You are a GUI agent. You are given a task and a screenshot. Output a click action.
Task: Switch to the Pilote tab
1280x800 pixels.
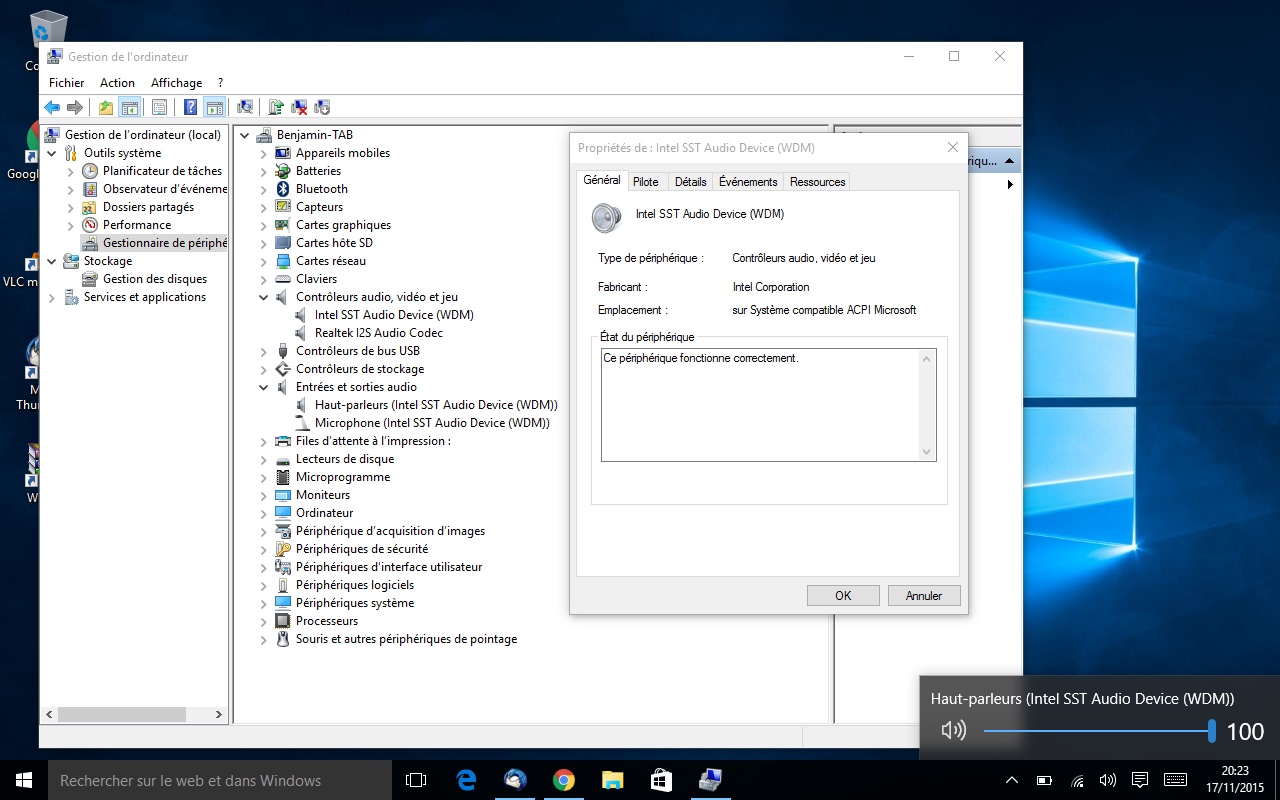[x=646, y=181]
